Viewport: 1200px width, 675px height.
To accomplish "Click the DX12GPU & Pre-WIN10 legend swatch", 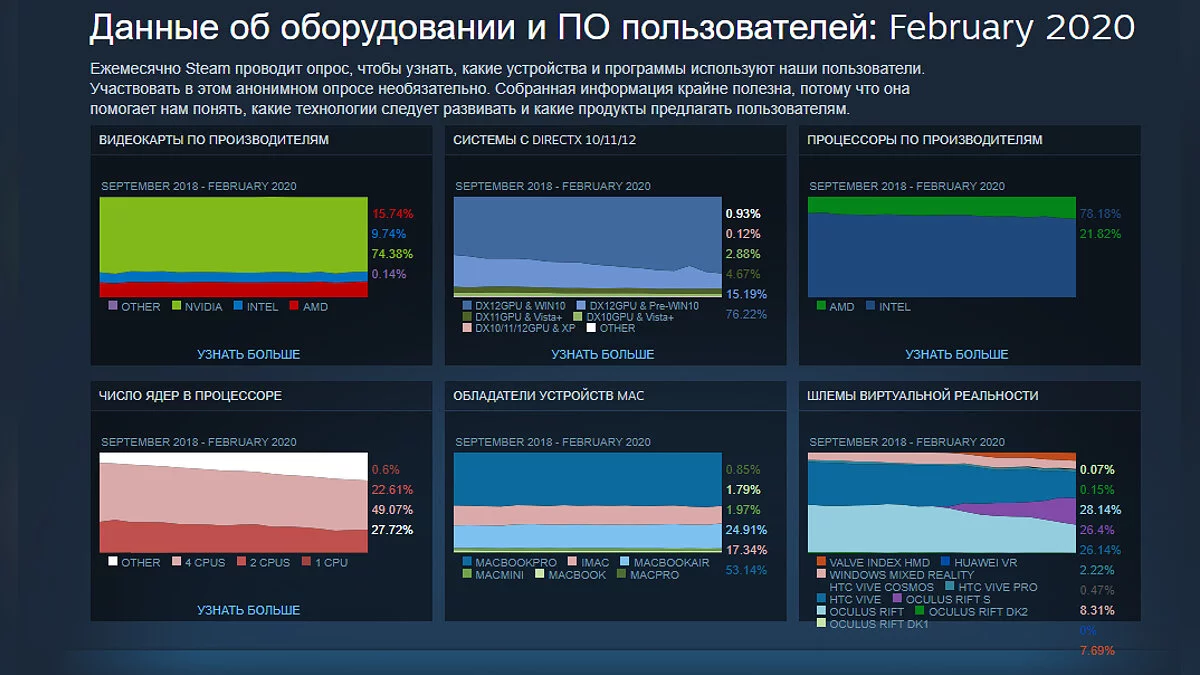I will (x=581, y=305).
